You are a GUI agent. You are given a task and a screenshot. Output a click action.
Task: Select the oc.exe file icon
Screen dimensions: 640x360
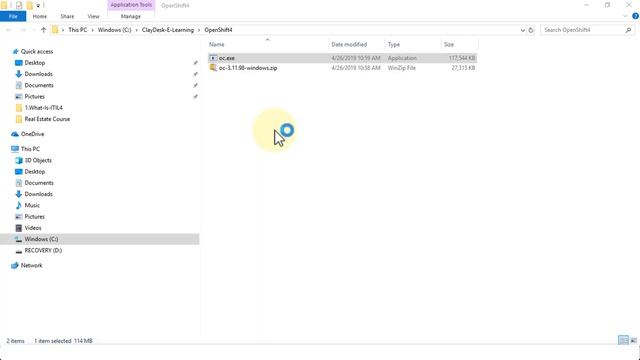213,58
